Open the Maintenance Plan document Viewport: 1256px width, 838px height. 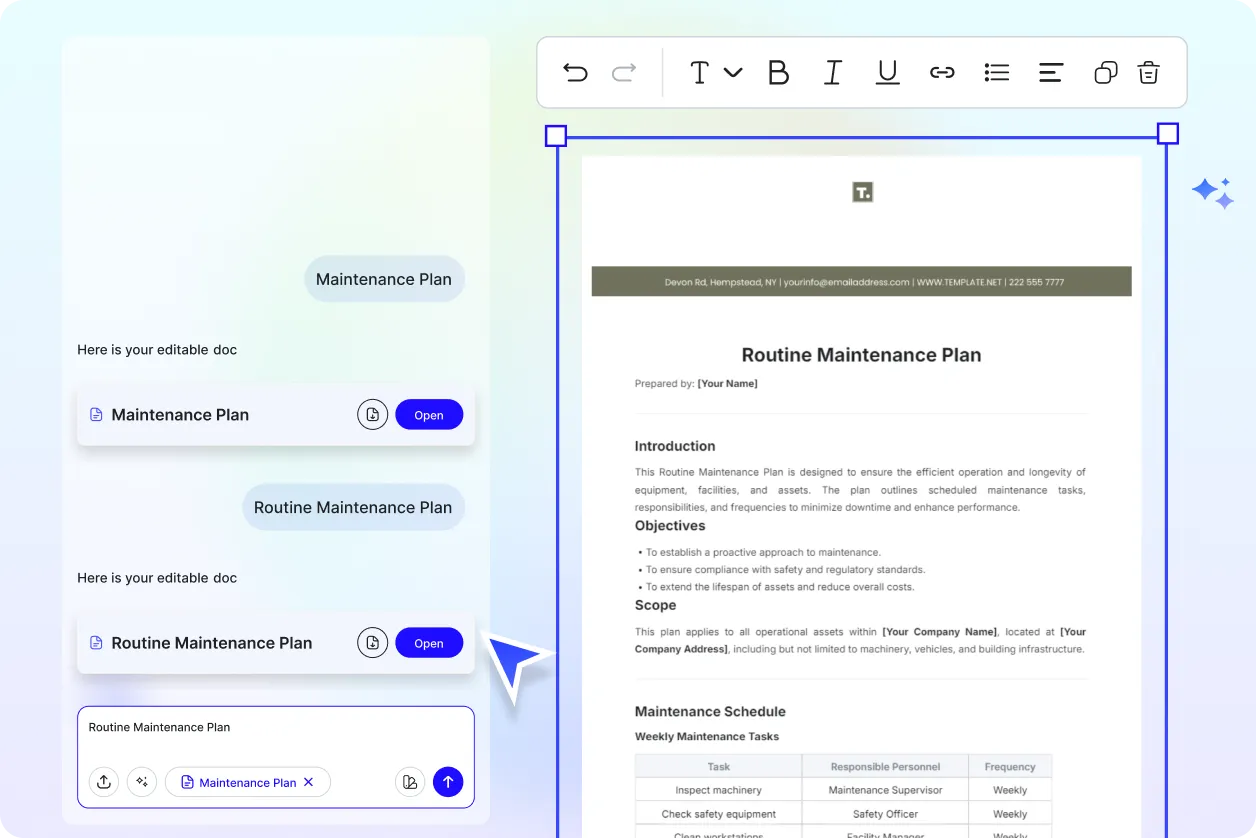[429, 415]
